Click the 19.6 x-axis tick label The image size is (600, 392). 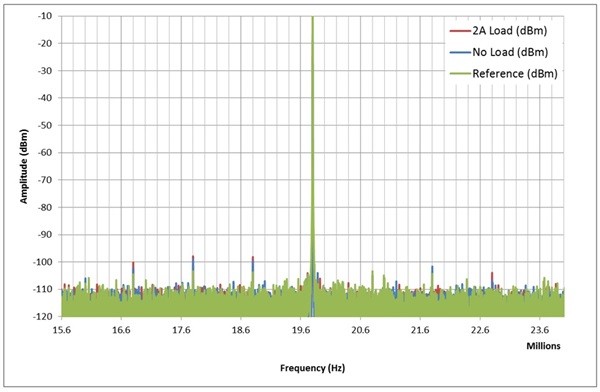300,330
